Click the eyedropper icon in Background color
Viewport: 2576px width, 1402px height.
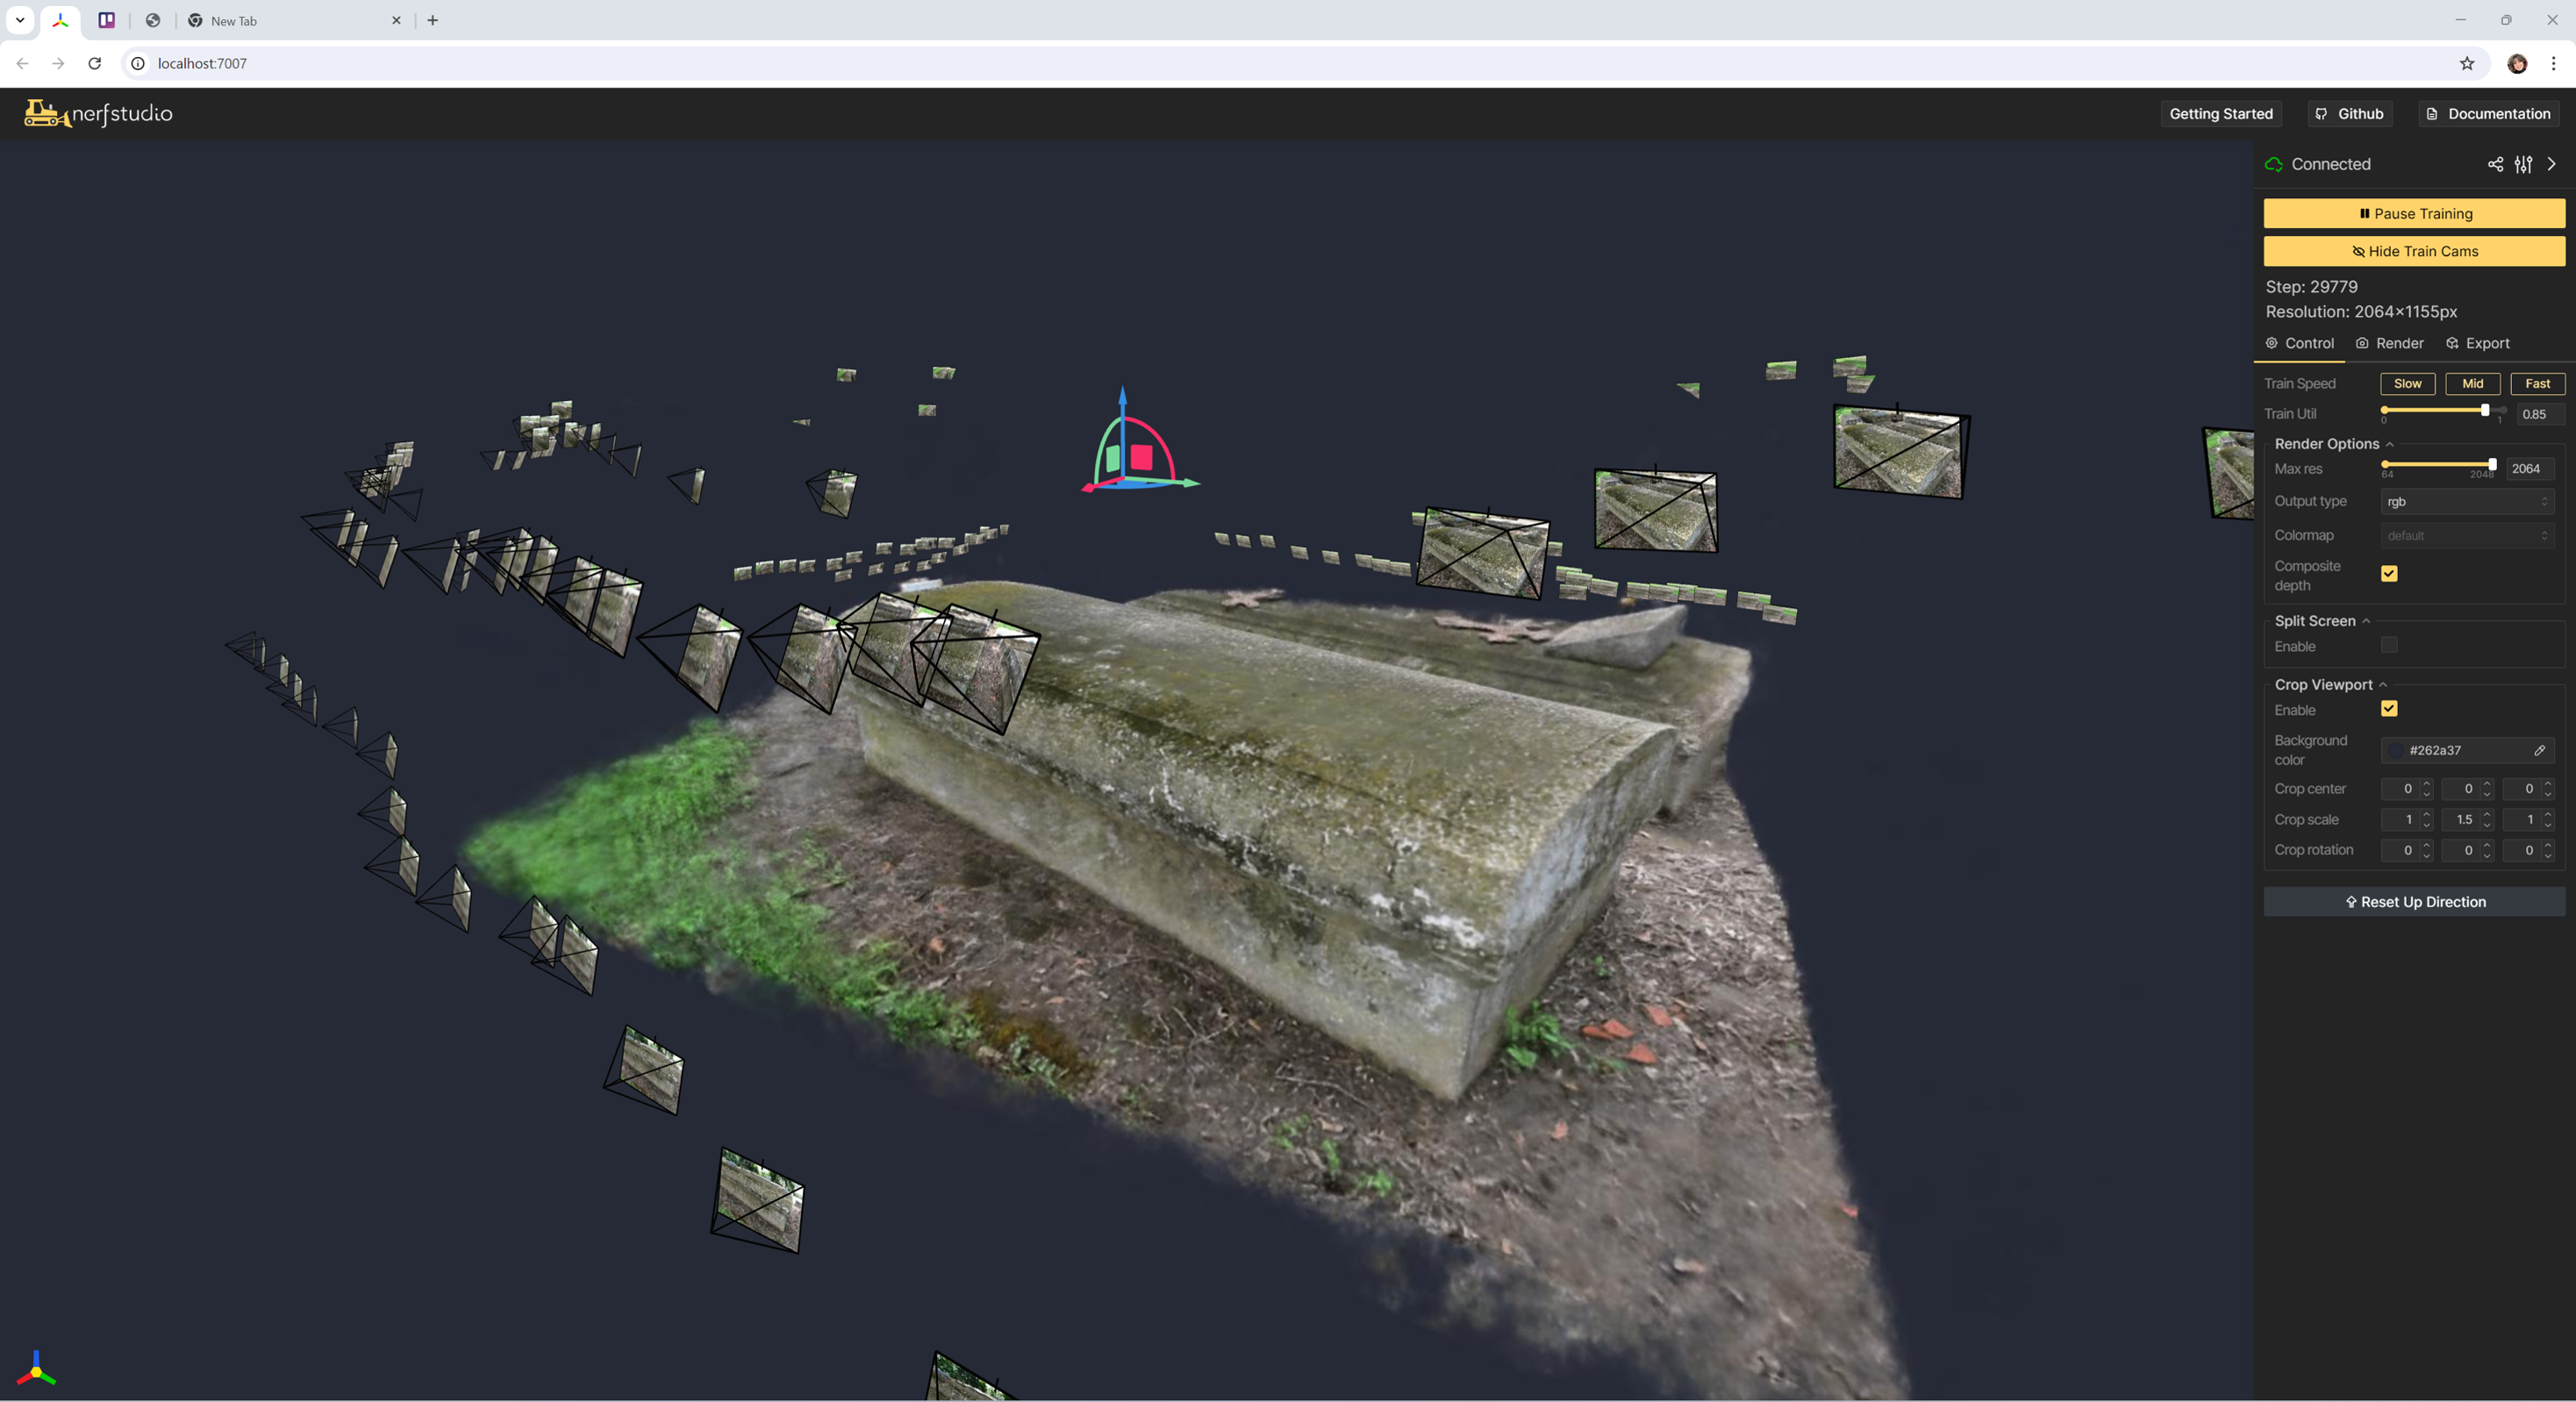coord(2539,750)
